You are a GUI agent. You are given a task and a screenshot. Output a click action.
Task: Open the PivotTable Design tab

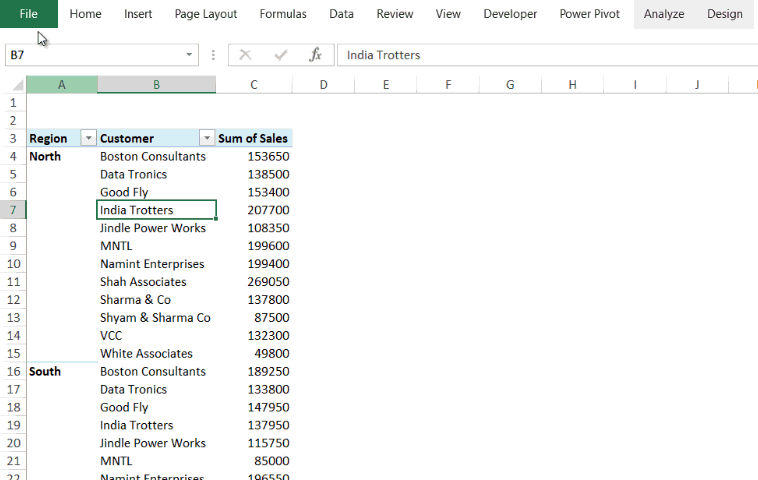click(x=725, y=14)
